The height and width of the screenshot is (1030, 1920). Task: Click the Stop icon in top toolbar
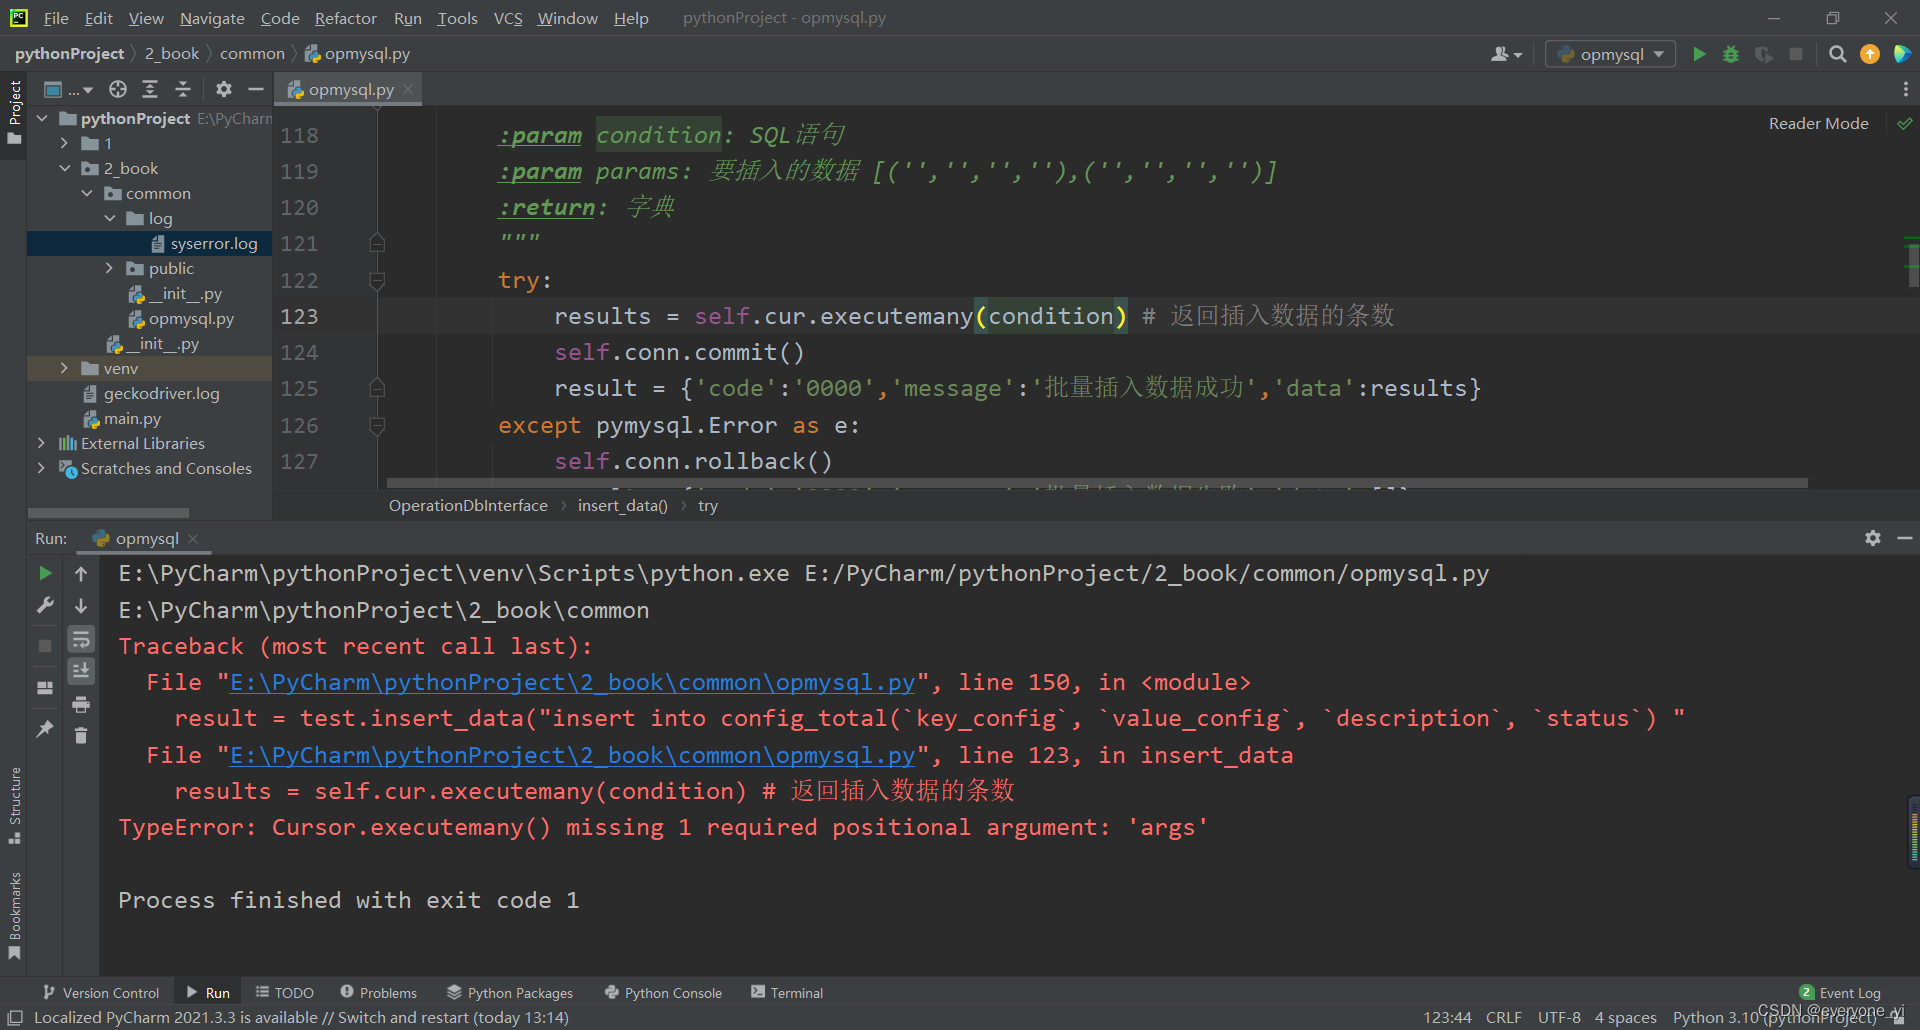tap(1796, 54)
